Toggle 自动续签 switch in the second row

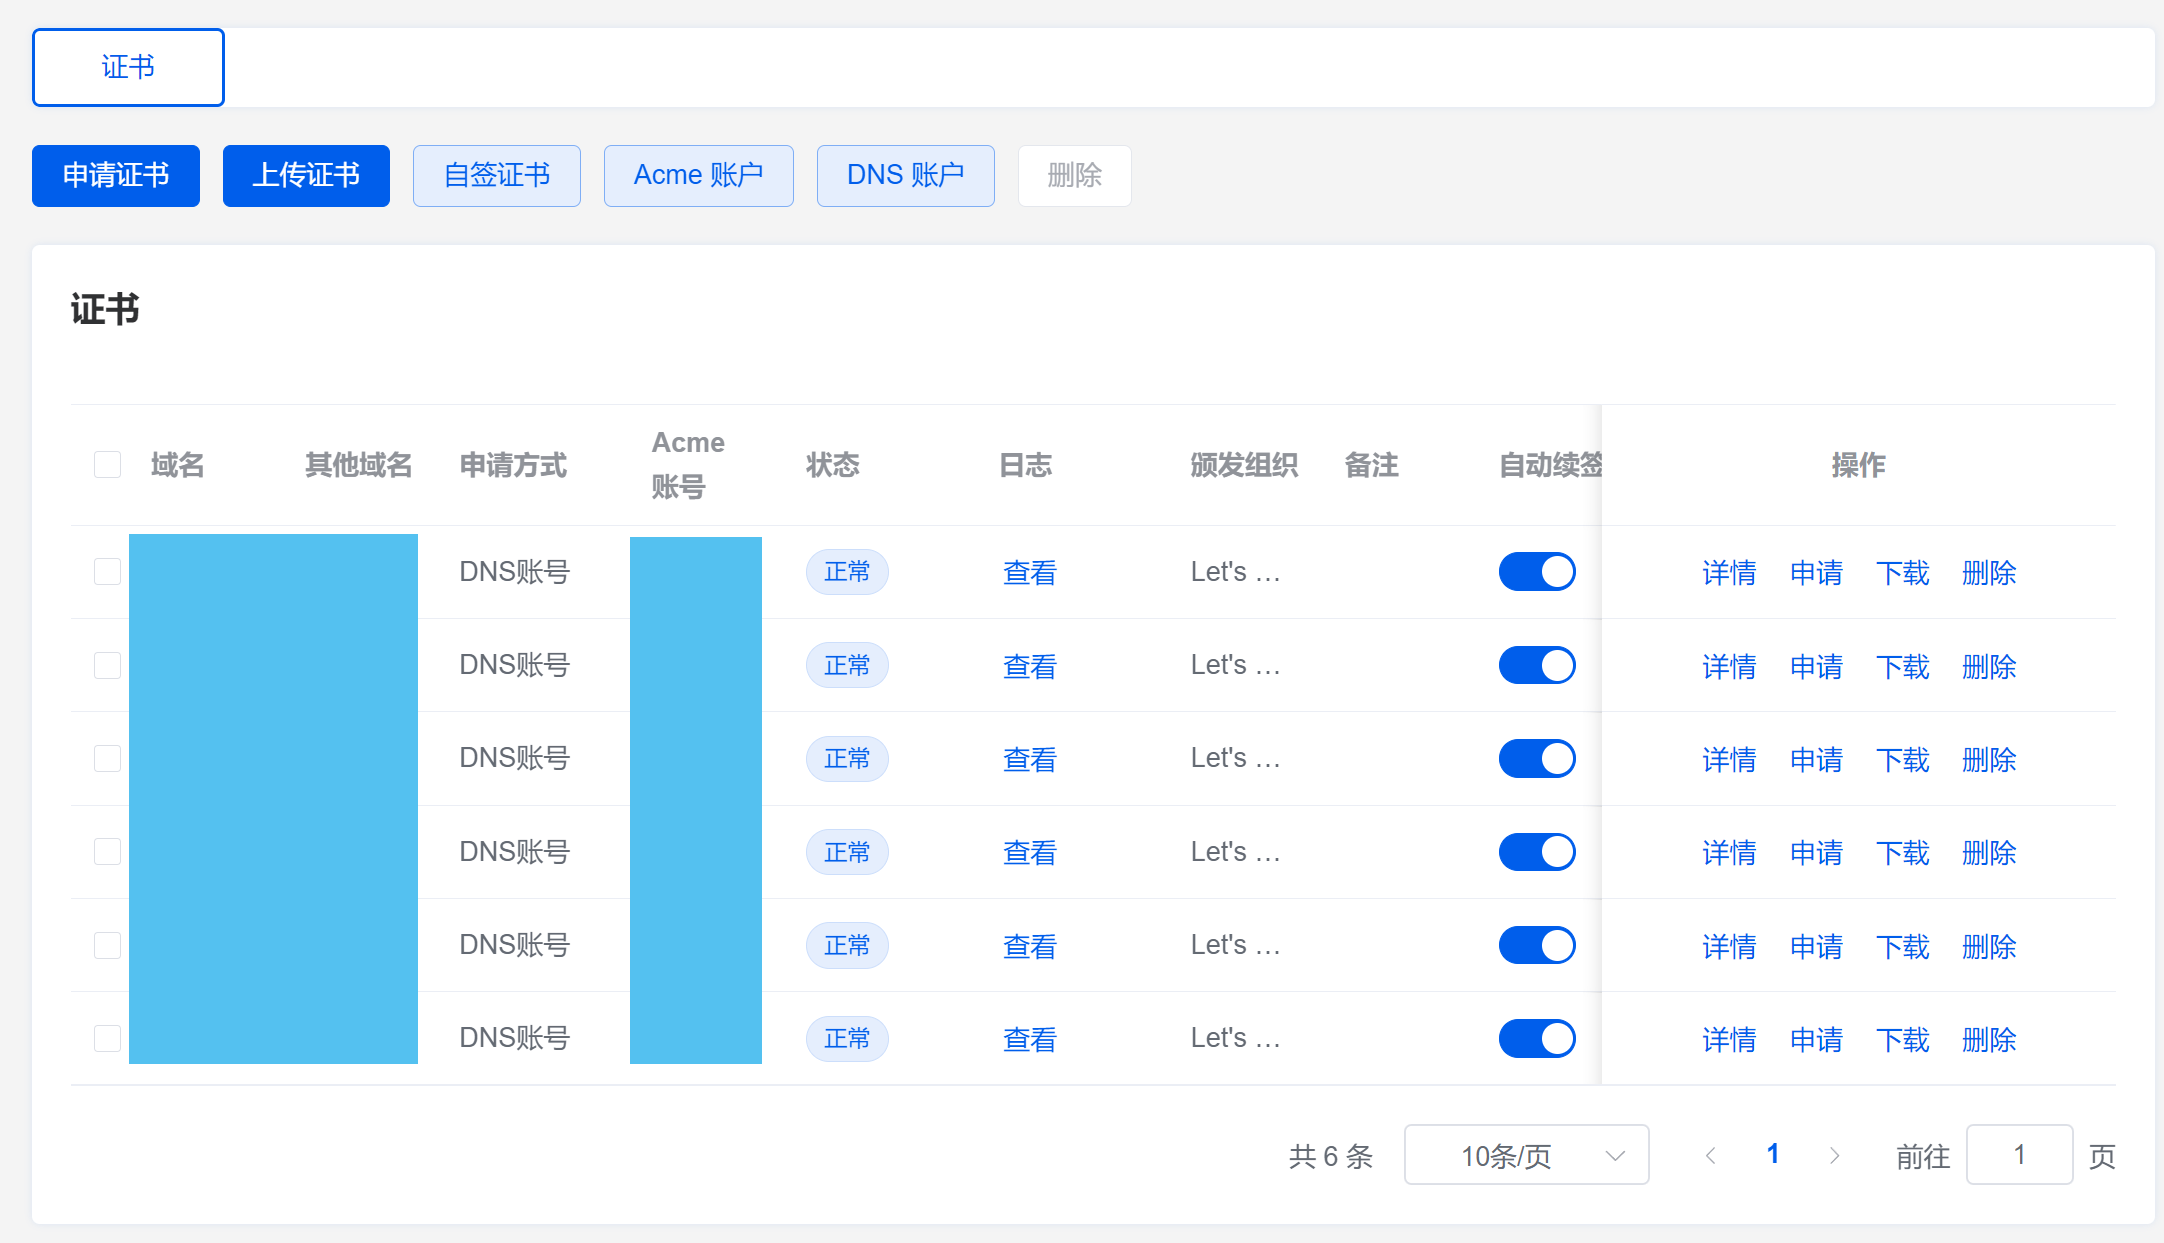pyautogui.click(x=1537, y=665)
